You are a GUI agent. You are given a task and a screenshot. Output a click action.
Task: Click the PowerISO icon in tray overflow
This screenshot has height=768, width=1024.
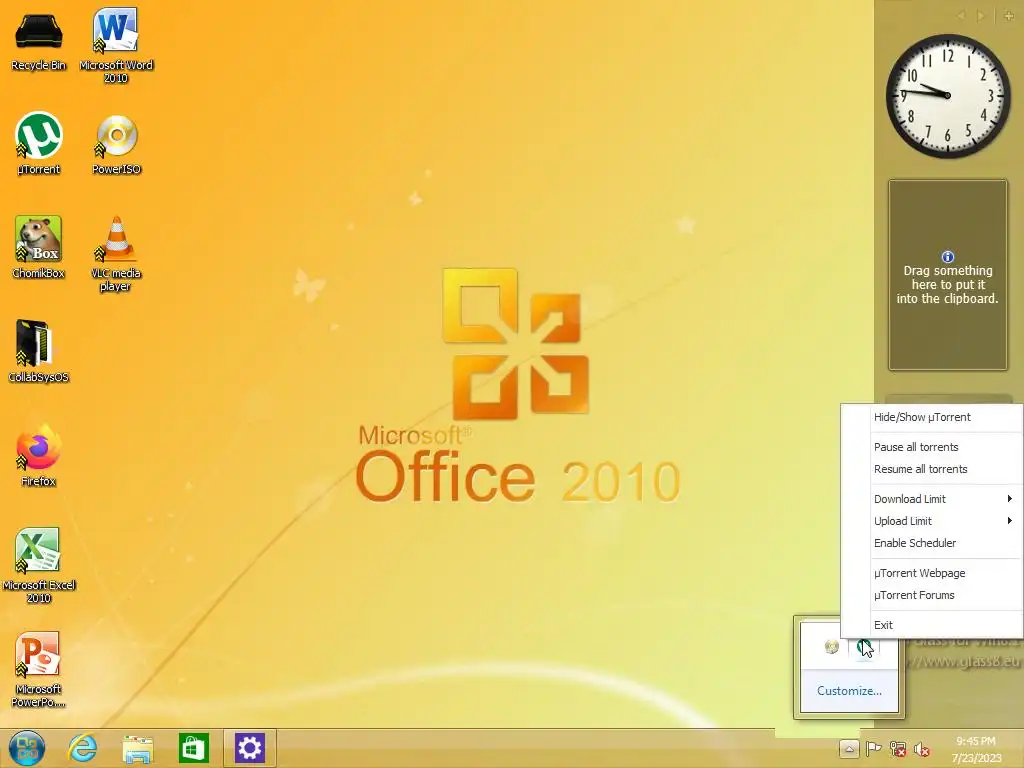tap(831, 647)
